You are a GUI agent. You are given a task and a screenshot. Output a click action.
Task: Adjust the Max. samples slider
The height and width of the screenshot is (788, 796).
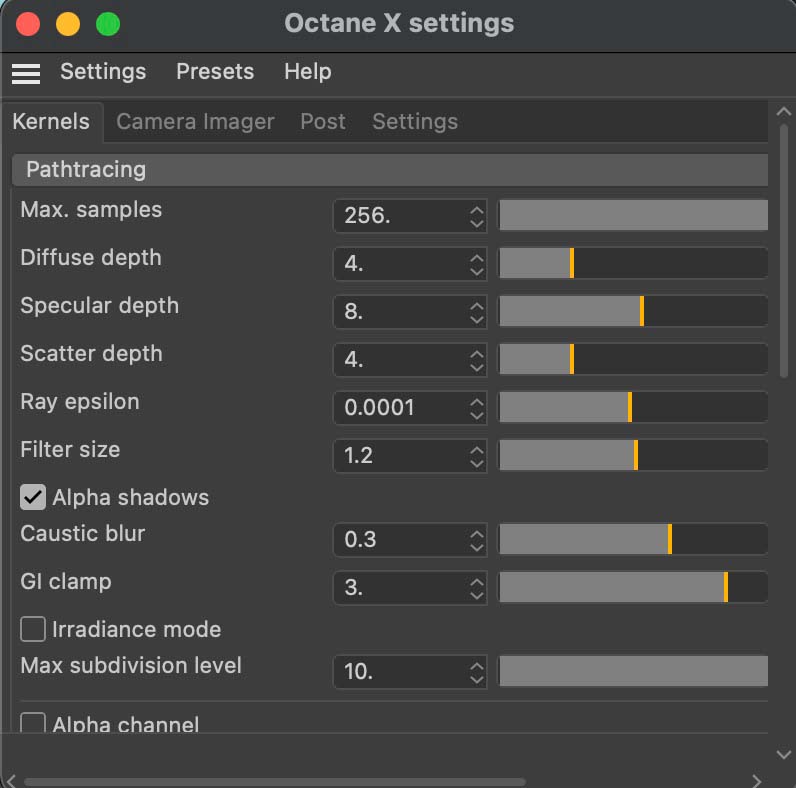633,215
